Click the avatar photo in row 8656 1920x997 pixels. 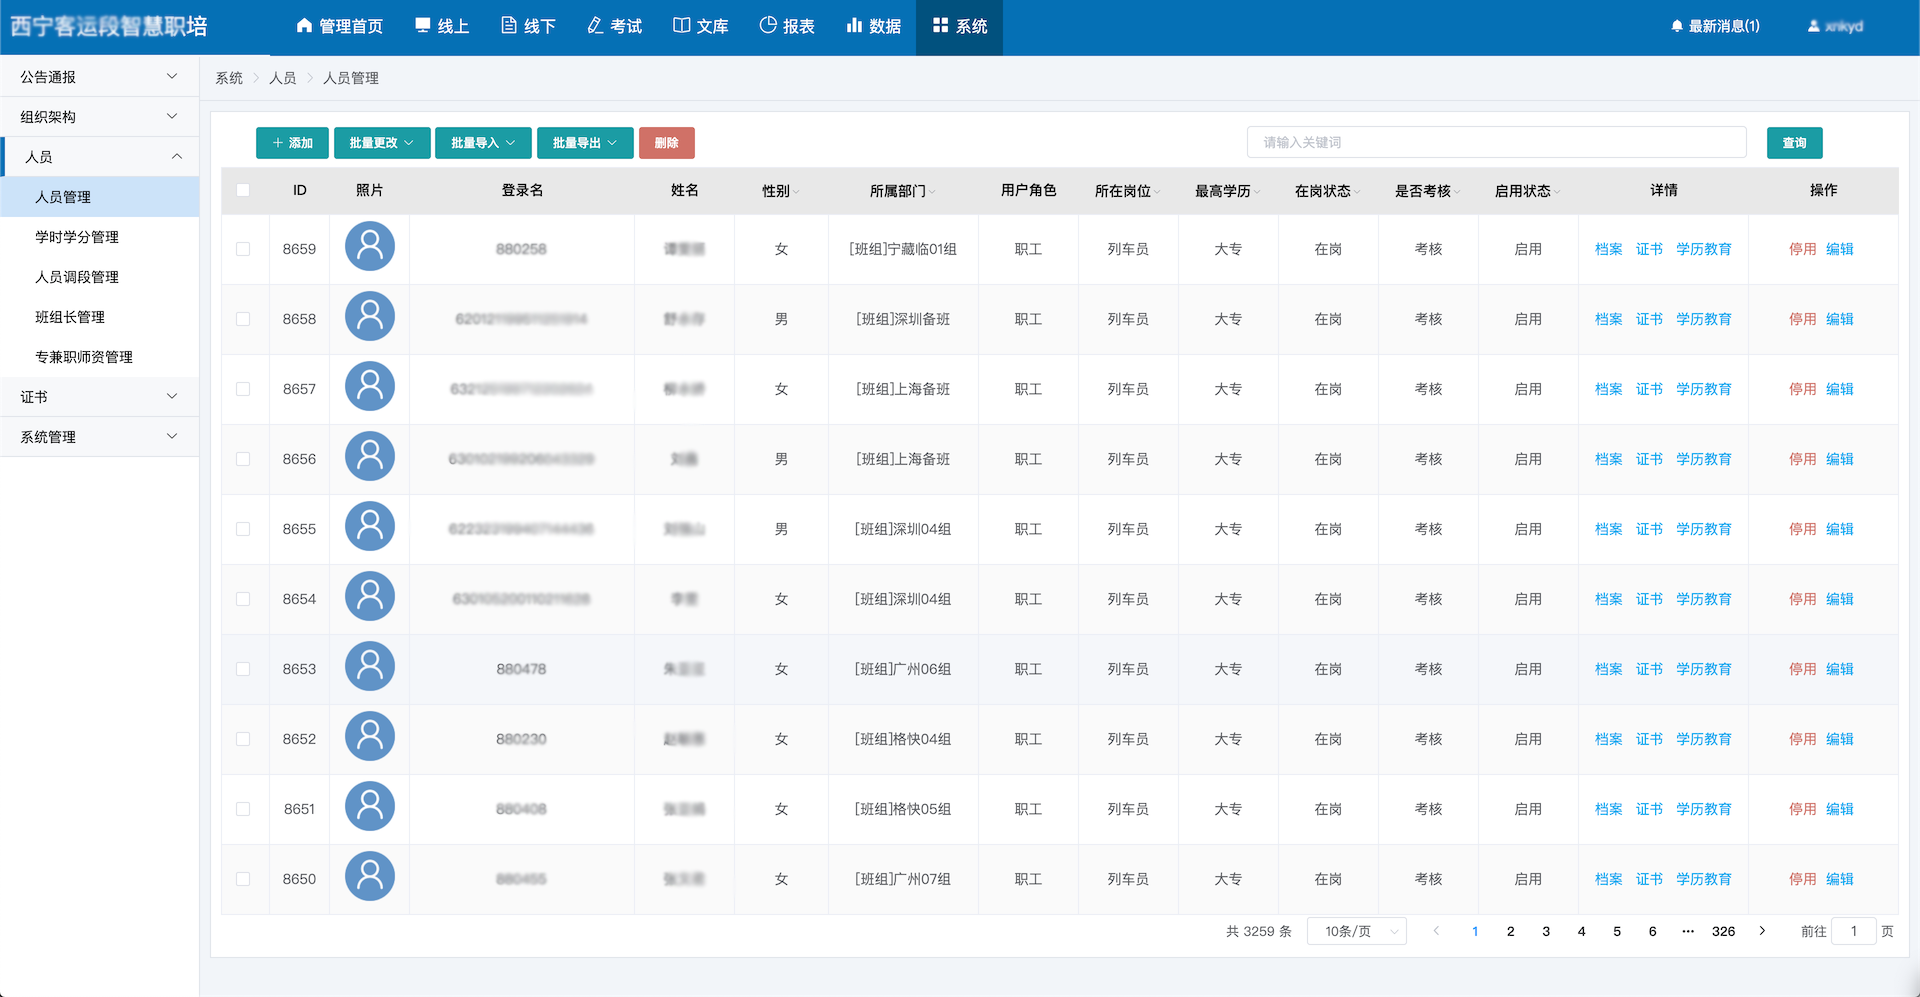(370, 457)
